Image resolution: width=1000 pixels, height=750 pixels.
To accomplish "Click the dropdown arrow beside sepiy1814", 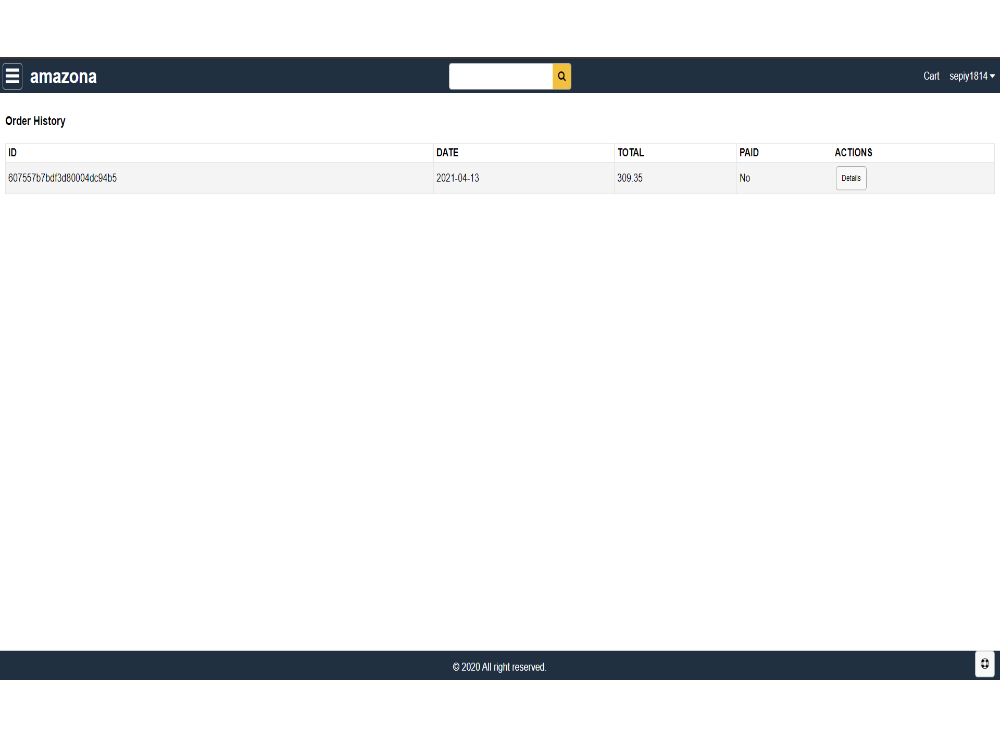I will 992,75.
